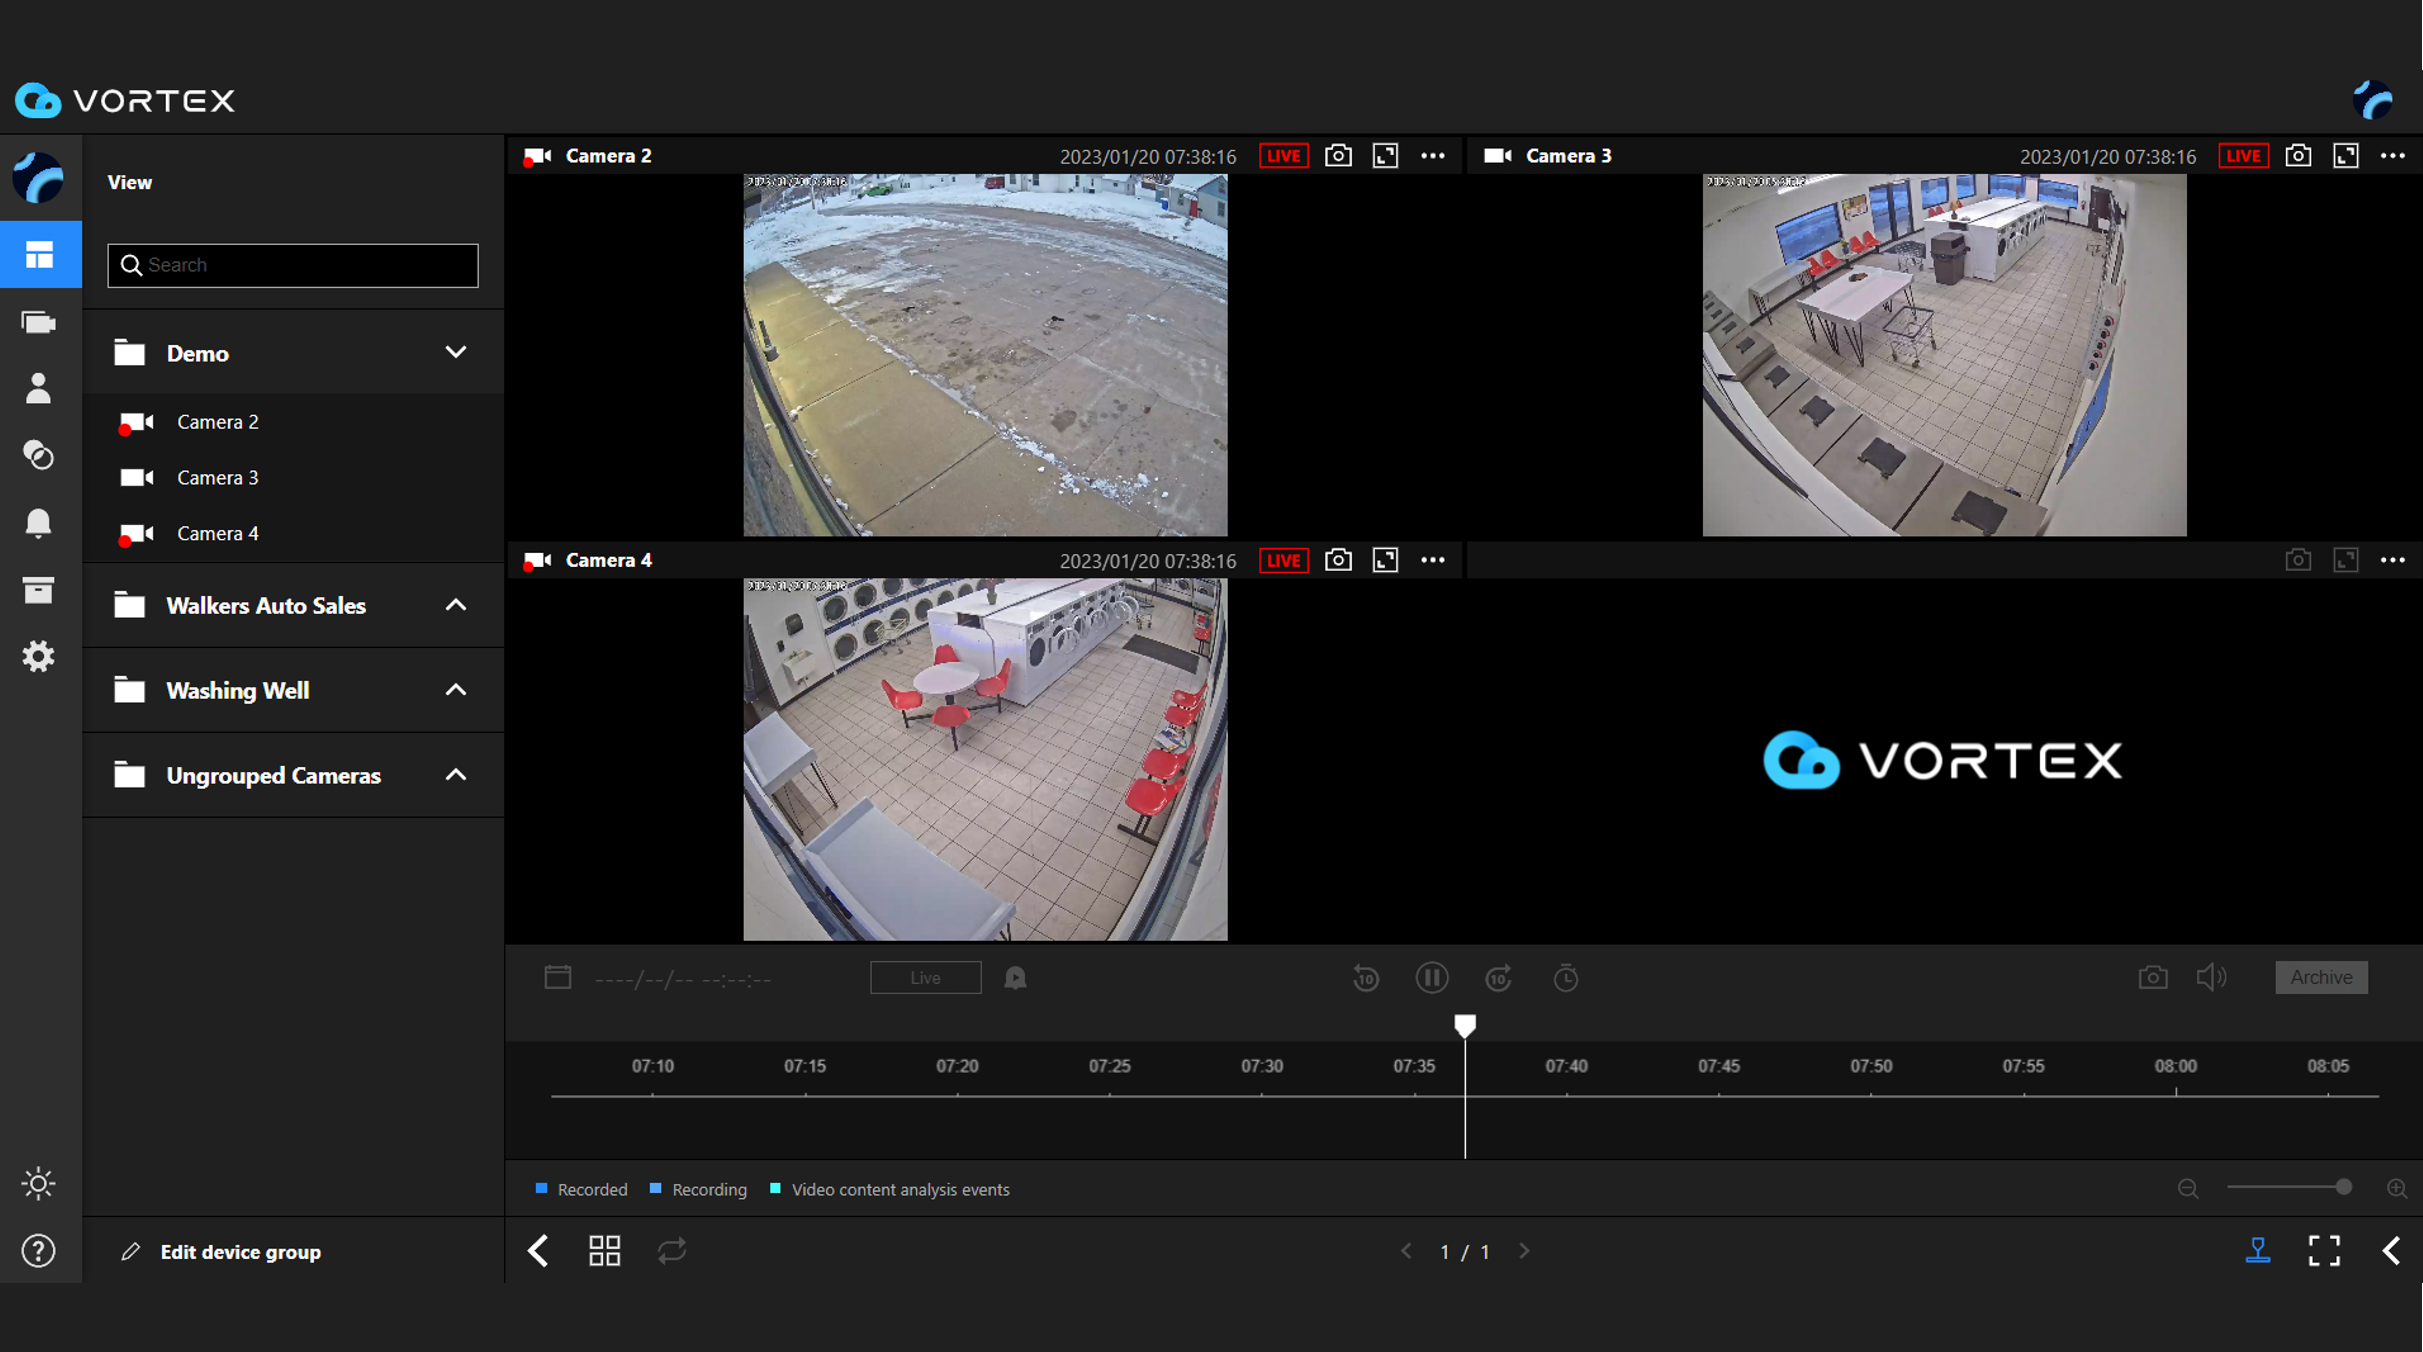Screen dimensions: 2423x1352
Task: Open the help question mark icon
Action: click(38, 1251)
